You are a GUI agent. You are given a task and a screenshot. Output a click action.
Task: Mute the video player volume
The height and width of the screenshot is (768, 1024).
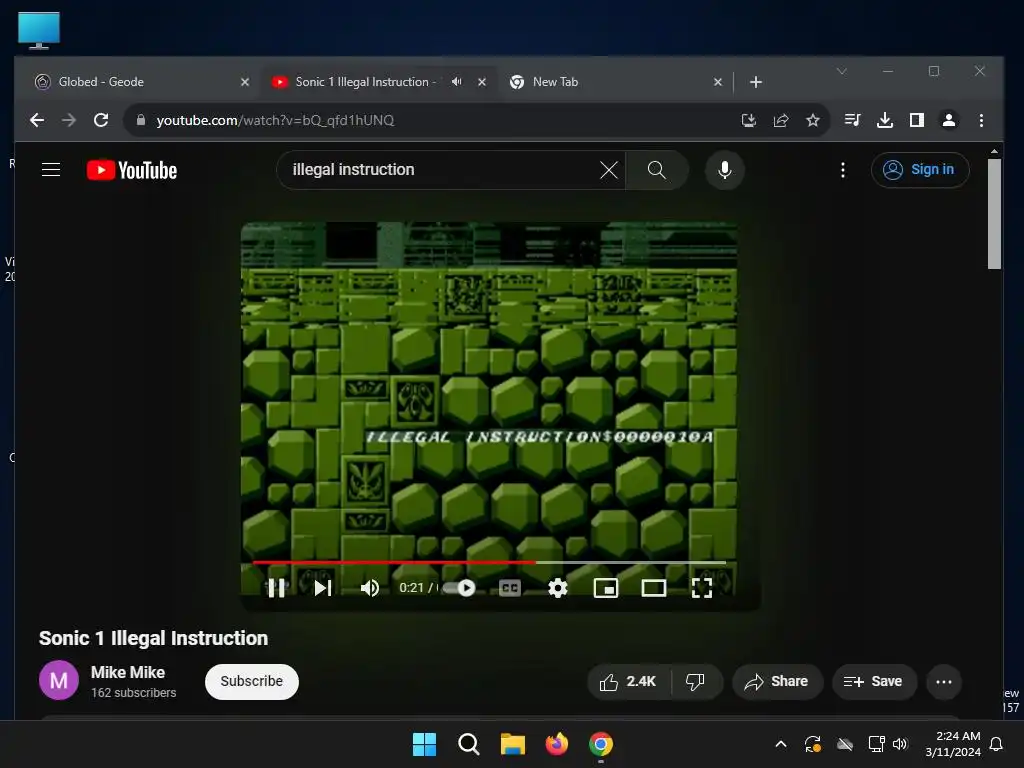[x=370, y=588]
